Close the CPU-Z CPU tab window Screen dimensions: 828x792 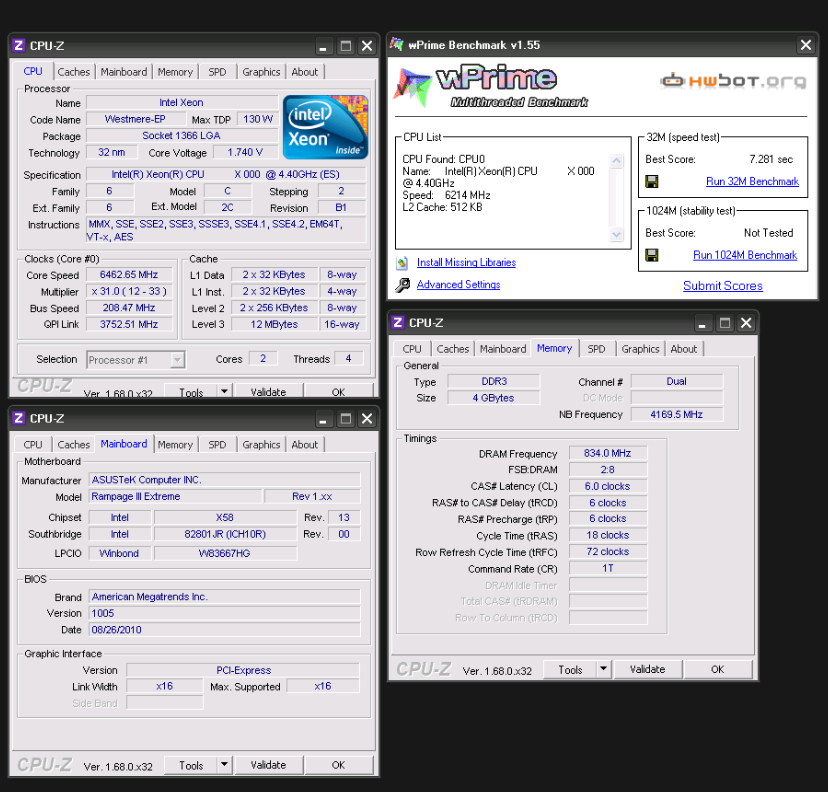367,46
